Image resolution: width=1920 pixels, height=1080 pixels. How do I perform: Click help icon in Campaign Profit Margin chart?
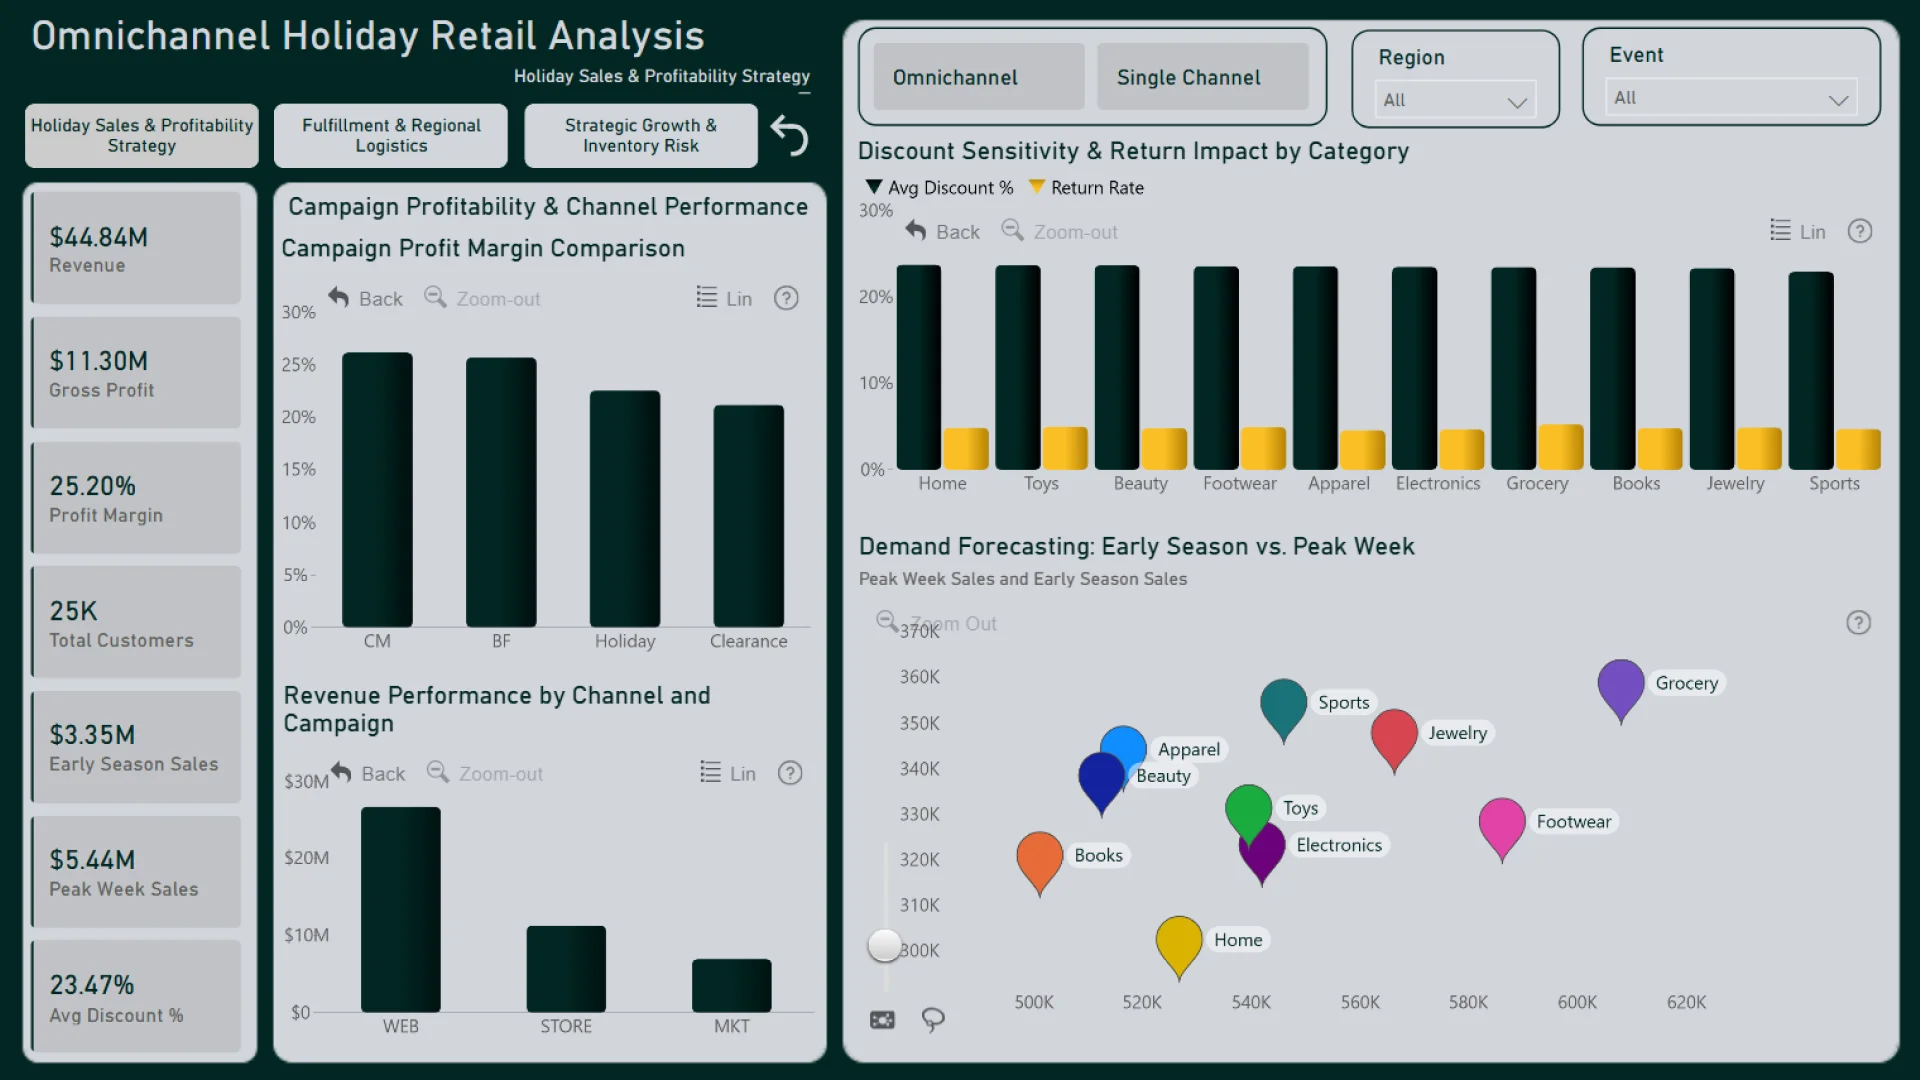tap(786, 298)
